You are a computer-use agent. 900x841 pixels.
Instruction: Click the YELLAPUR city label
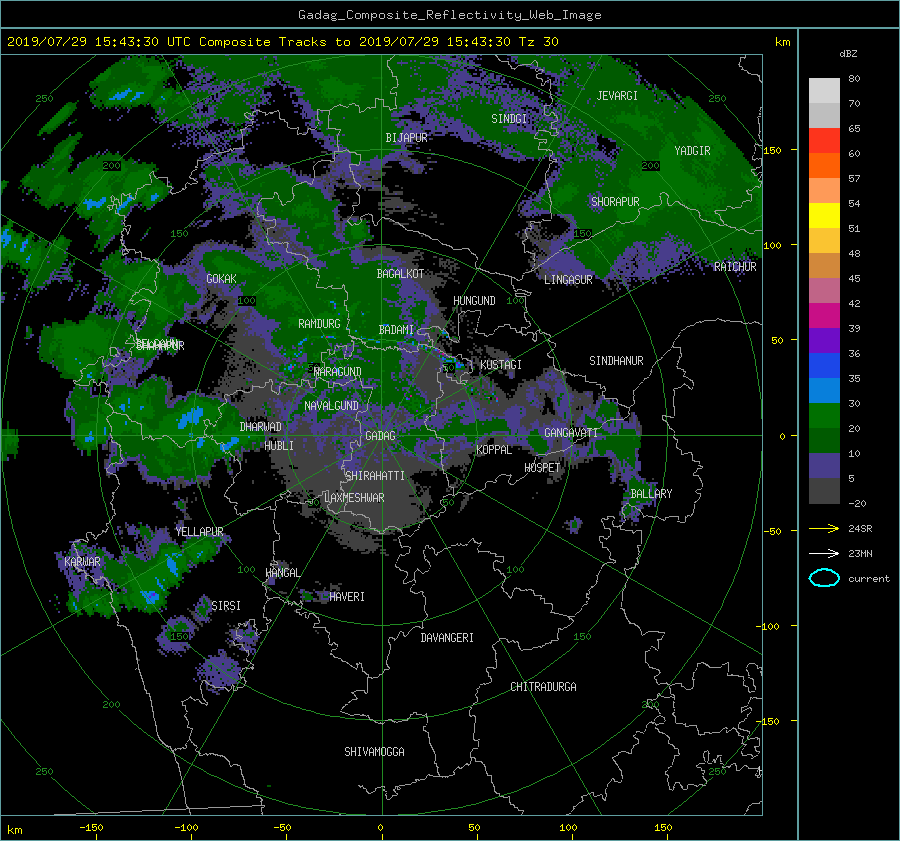click(199, 532)
